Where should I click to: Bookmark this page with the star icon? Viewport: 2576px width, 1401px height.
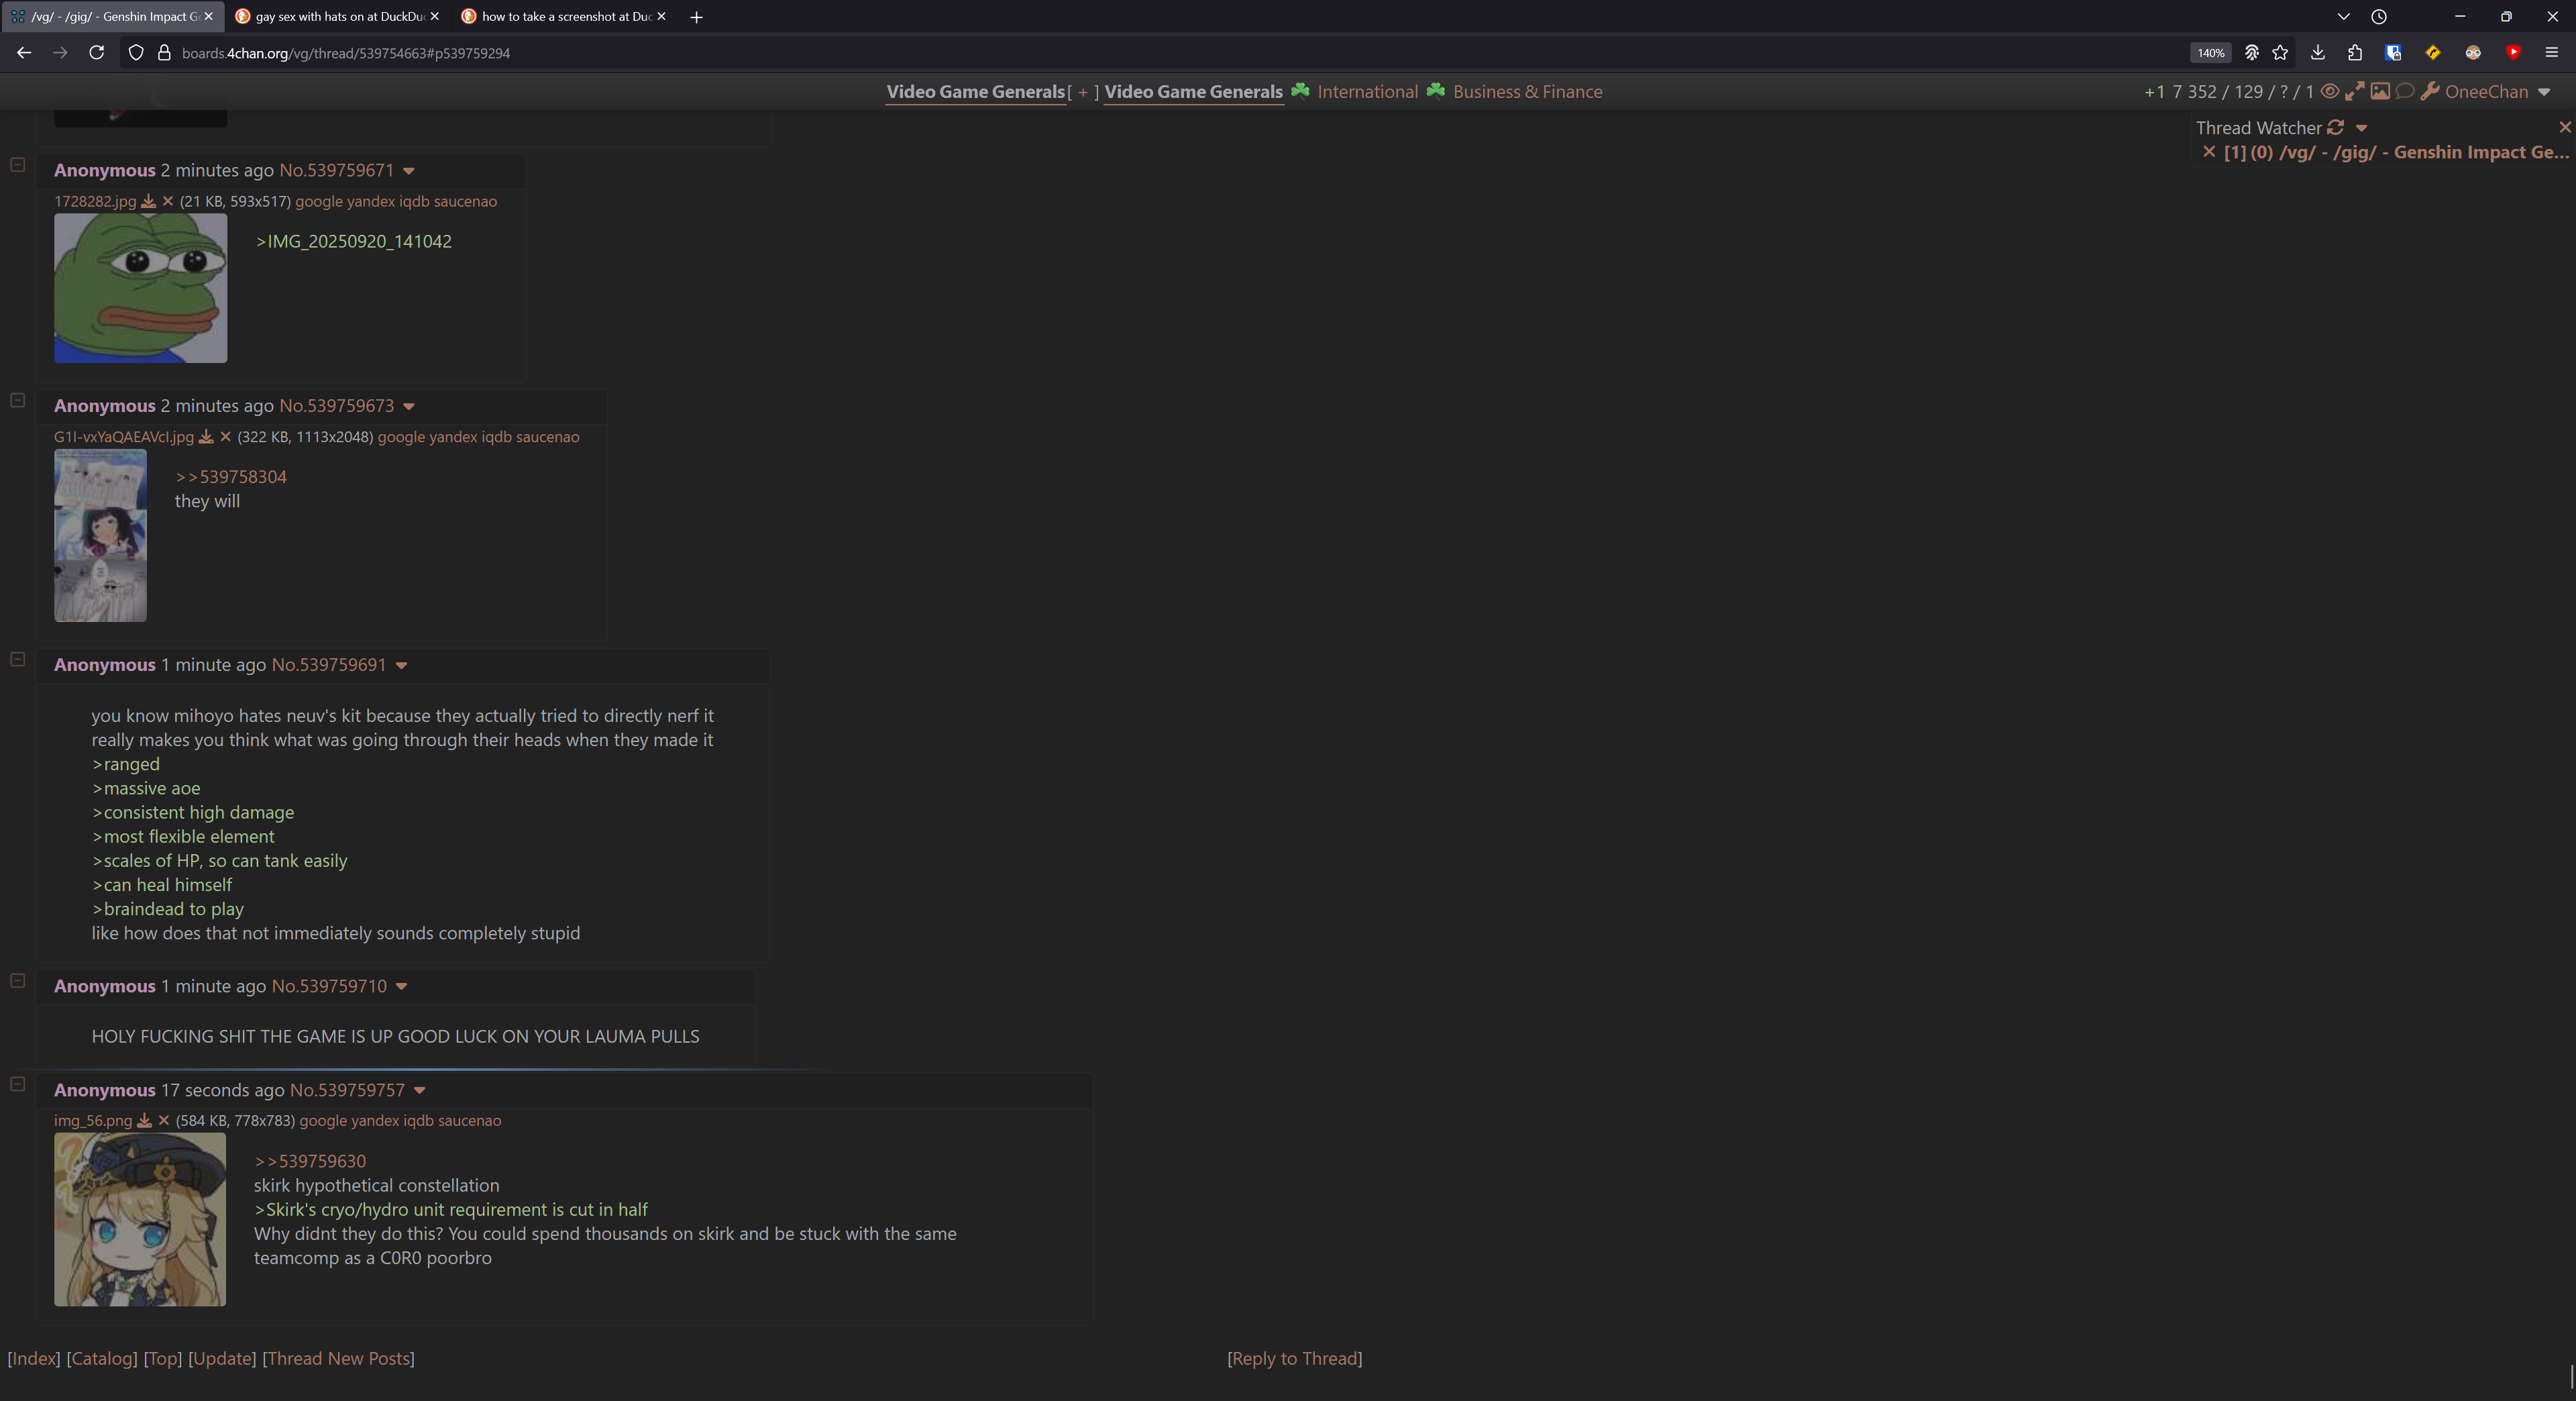(x=2280, y=53)
